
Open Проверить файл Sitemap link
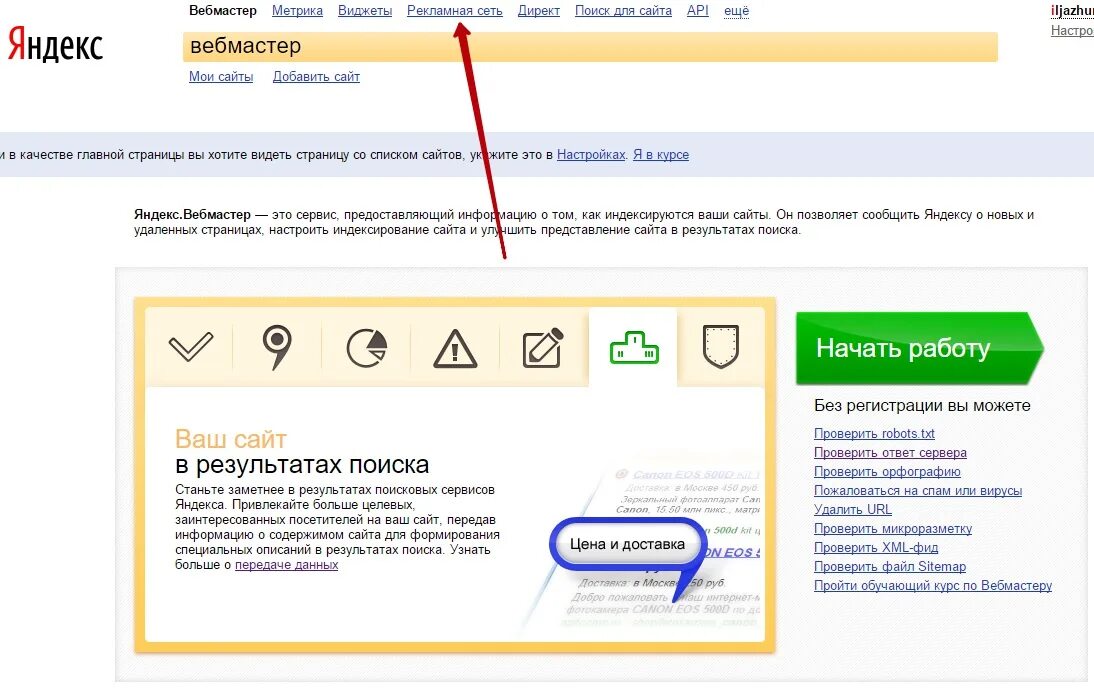point(890,567)
